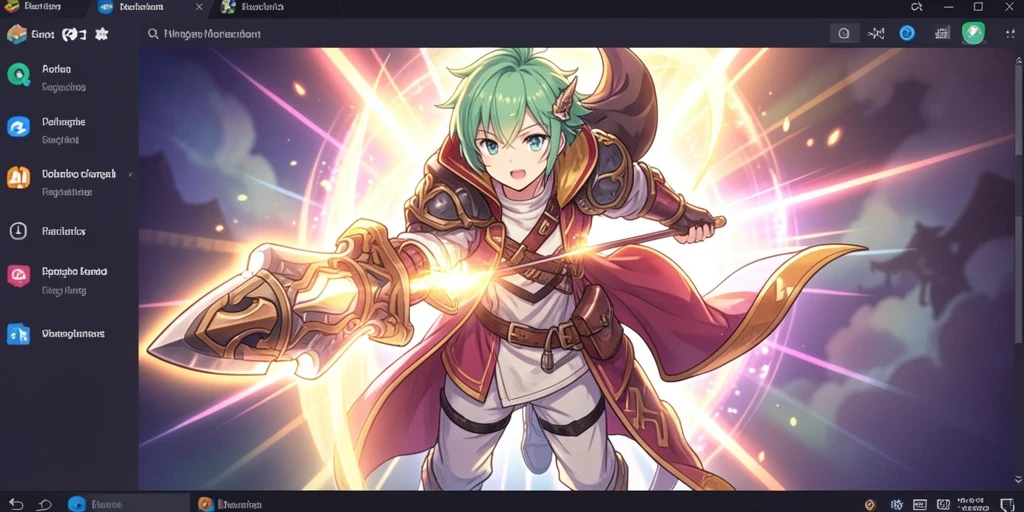Click the white swirl icon beside the logo
This screenshot has width=1024, height=512.
pyautogui.click(x=69, y=35)
